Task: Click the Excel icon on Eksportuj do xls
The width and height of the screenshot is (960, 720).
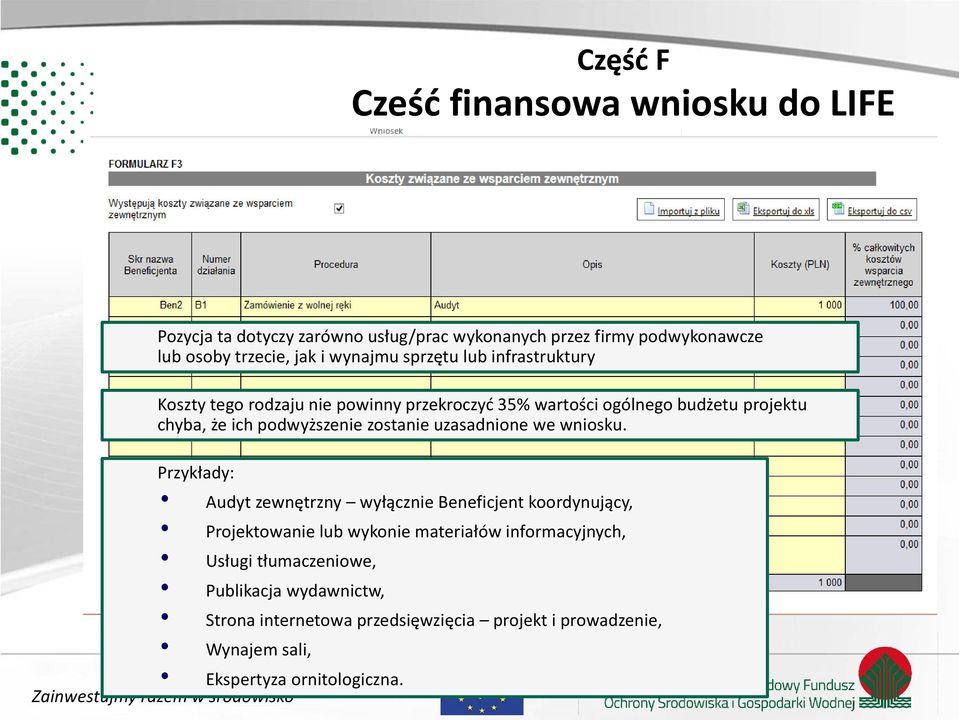Action: pos(743,209)
